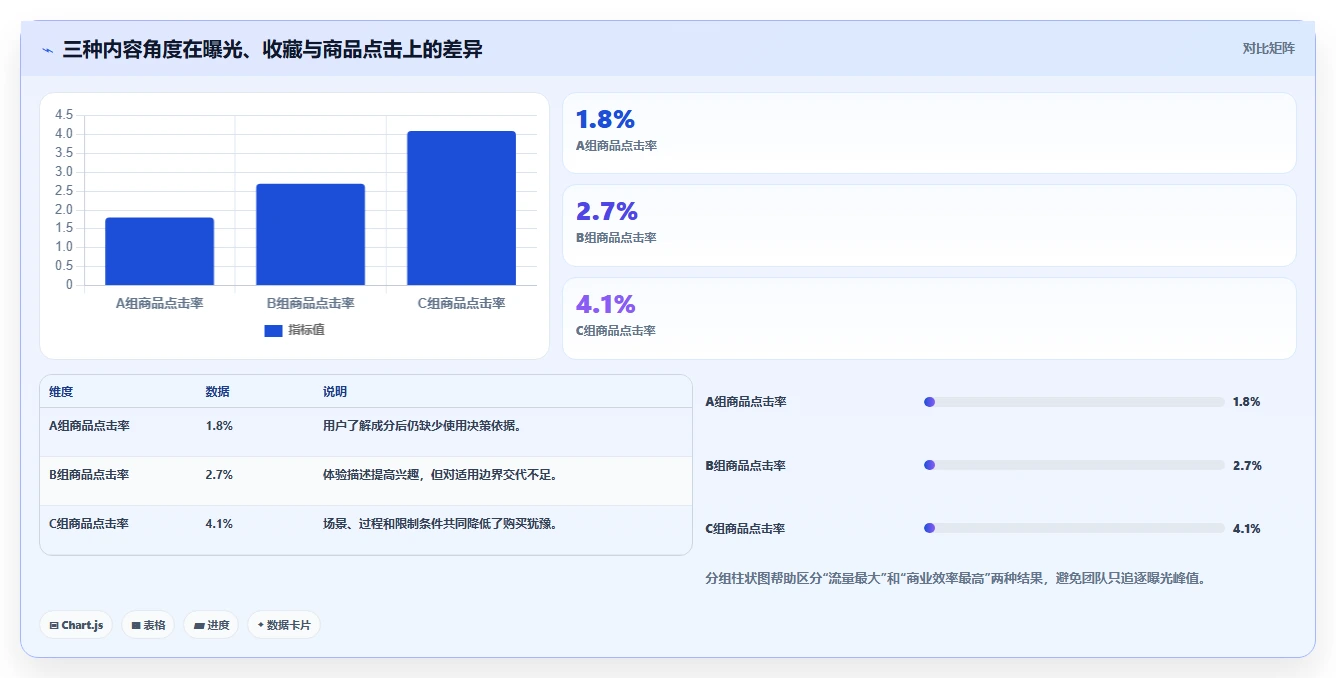Click the 维度 column header
1336x678 pixels.
point(61,392)
